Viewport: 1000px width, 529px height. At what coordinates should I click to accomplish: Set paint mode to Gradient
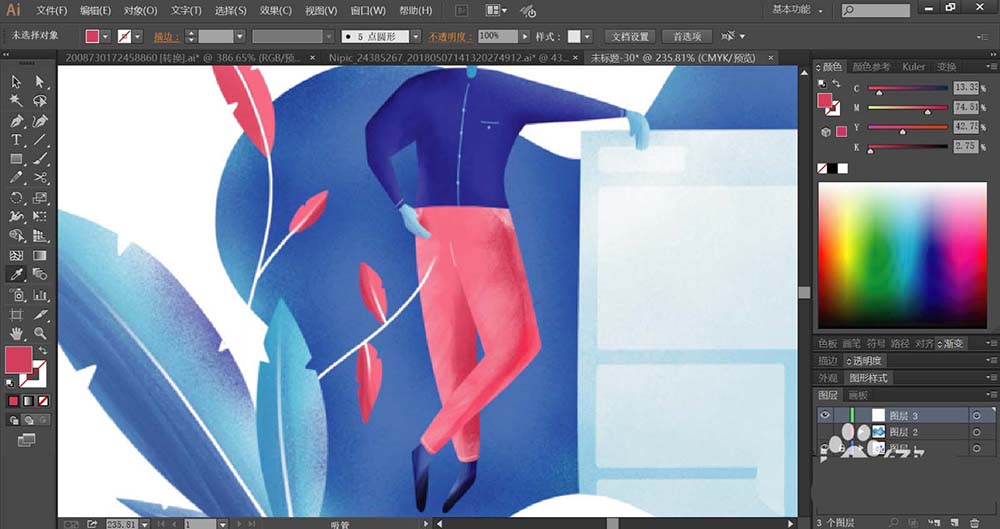[28, 401]
